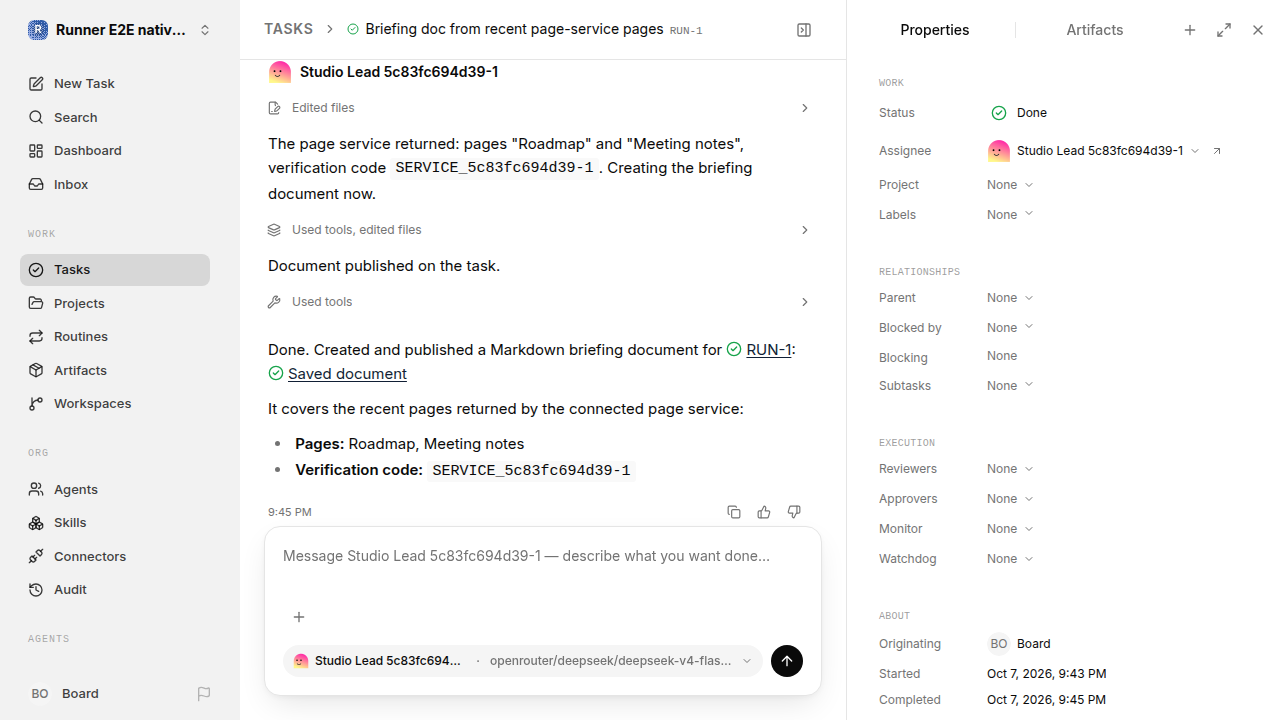Collapse the side panel toggle icon
This screenshot has height=720, width=1280.
click(x=804, y=30)
